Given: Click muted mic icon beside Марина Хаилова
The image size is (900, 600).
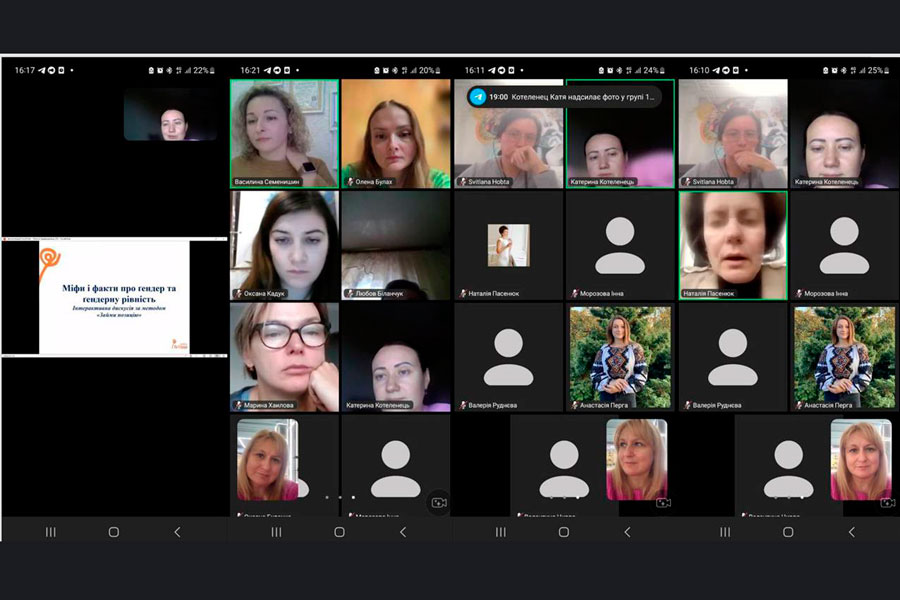Looking at the screenshot, I should 238,405.
